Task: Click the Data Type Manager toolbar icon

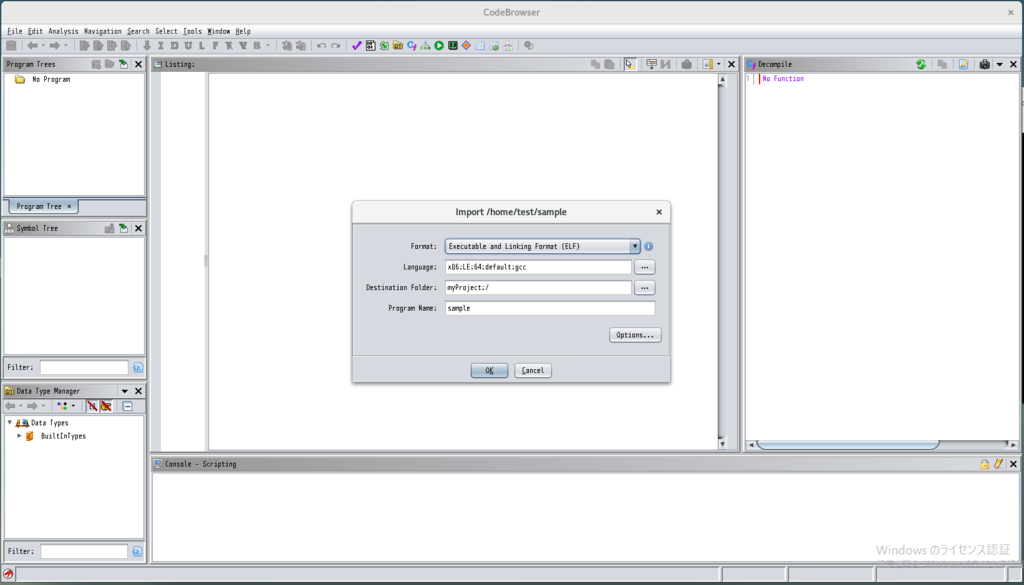Action: 398,46
